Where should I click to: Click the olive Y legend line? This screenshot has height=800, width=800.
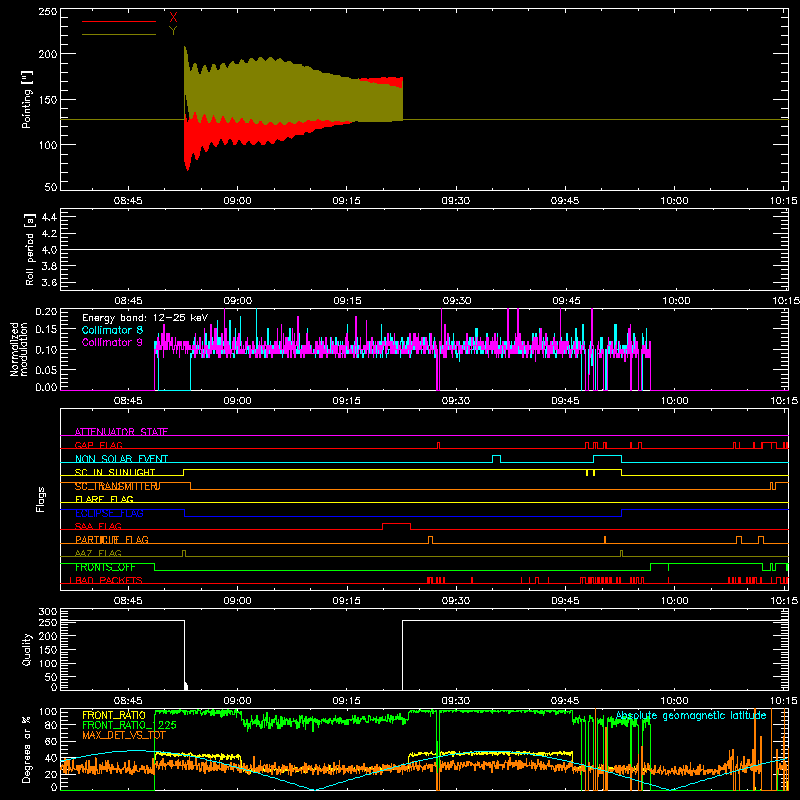(x=119, y=34)
